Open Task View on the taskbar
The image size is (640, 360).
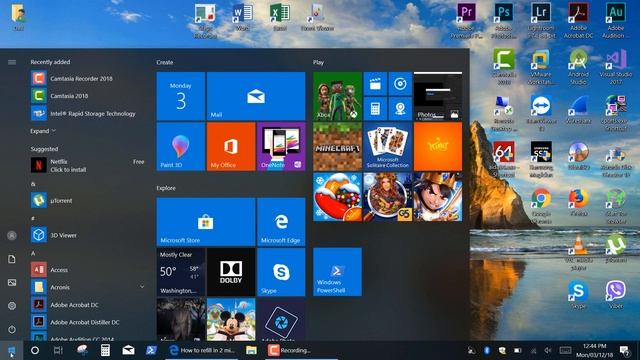58,350
